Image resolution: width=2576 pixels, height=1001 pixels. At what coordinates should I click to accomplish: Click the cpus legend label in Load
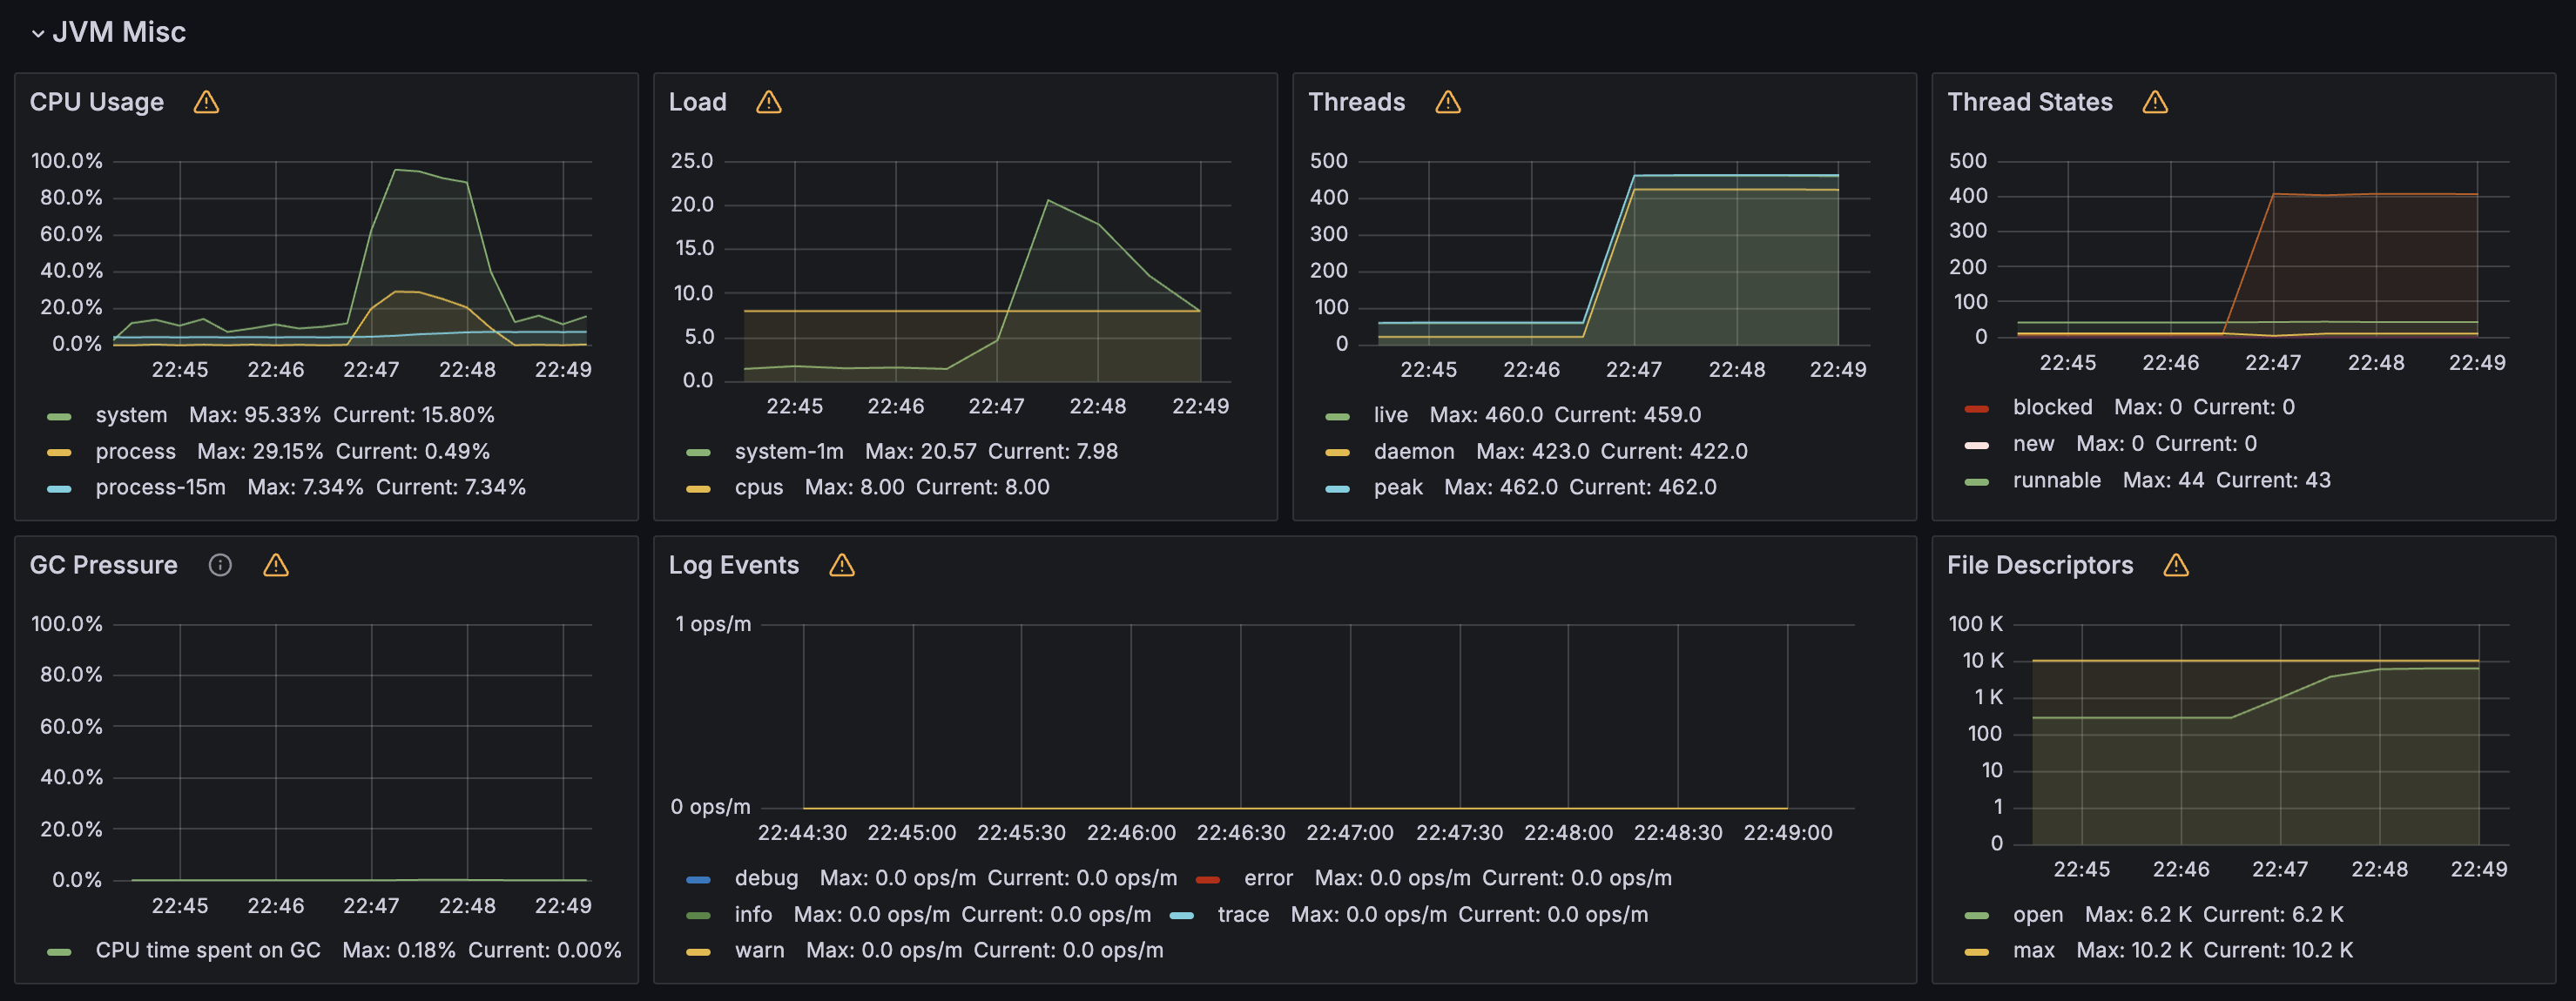(758, 487)
